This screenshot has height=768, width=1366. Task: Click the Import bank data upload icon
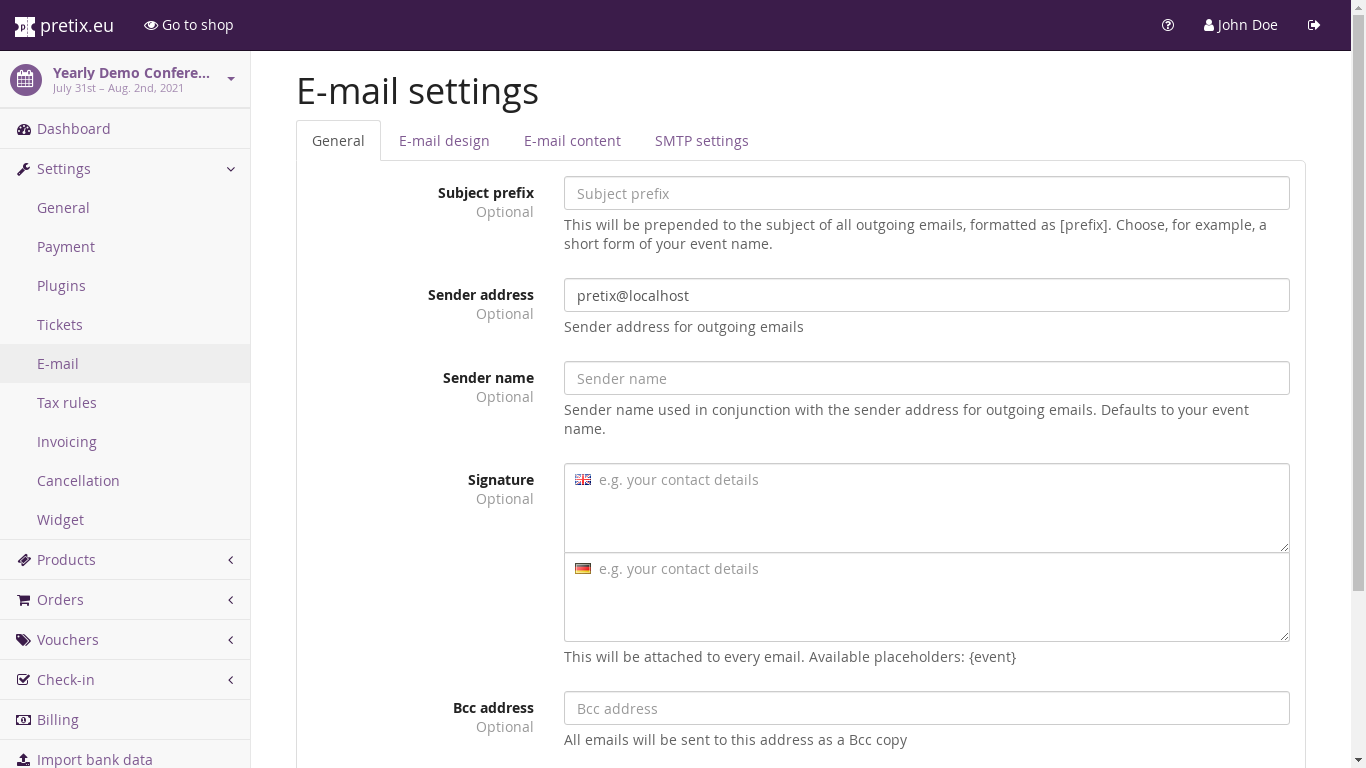24,760
